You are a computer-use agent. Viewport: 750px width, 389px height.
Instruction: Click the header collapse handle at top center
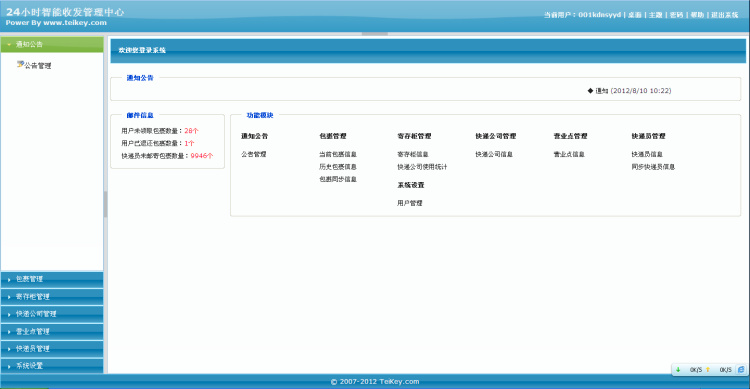375,34
